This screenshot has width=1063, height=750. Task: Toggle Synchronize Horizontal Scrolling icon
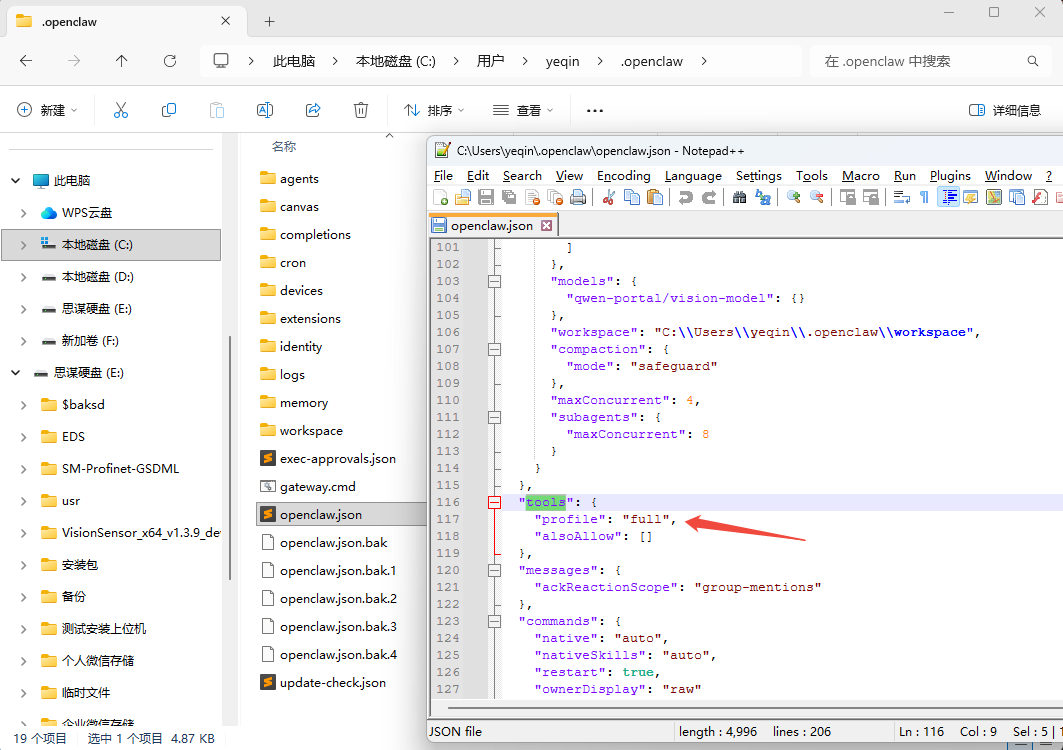pyautogui.click(x=870, y=197)
